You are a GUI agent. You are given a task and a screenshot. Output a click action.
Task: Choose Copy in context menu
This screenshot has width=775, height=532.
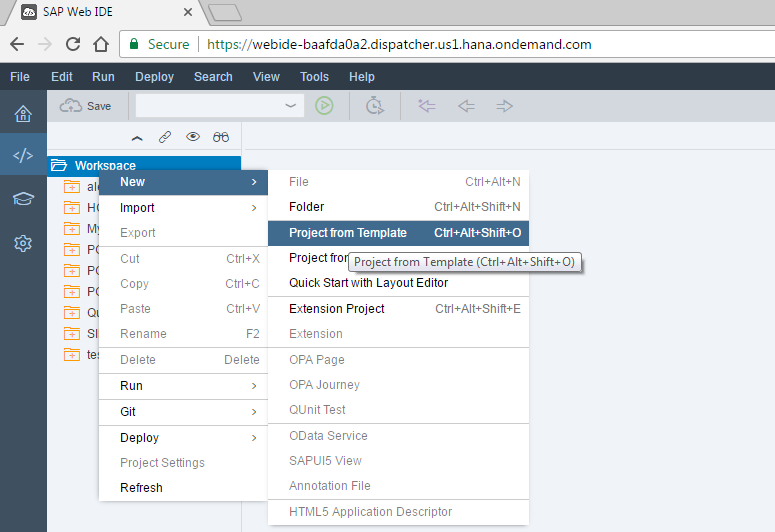click(183, 284)
